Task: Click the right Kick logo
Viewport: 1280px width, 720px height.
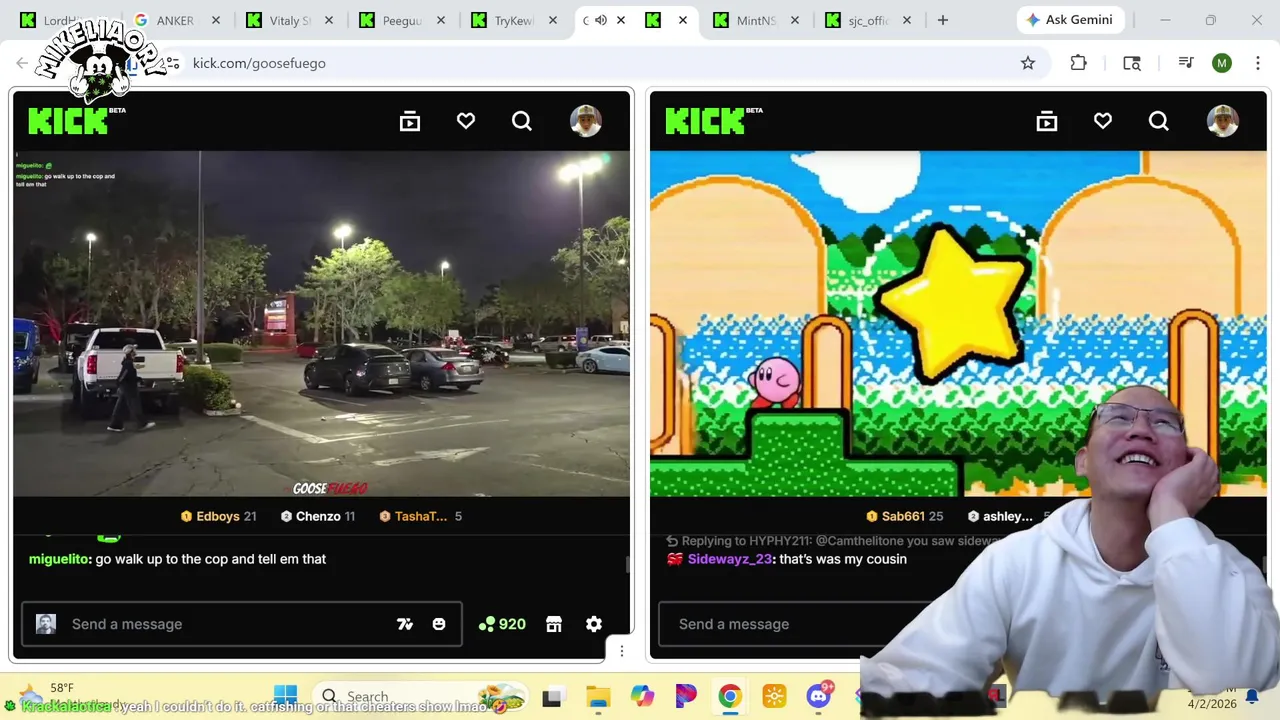Action: coord(713,120)
